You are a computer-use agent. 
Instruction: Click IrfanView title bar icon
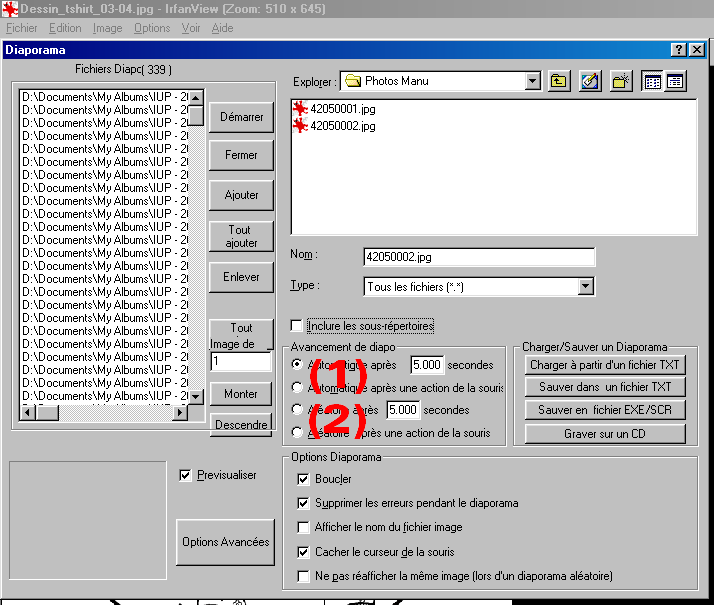click(x=10, y=9)
